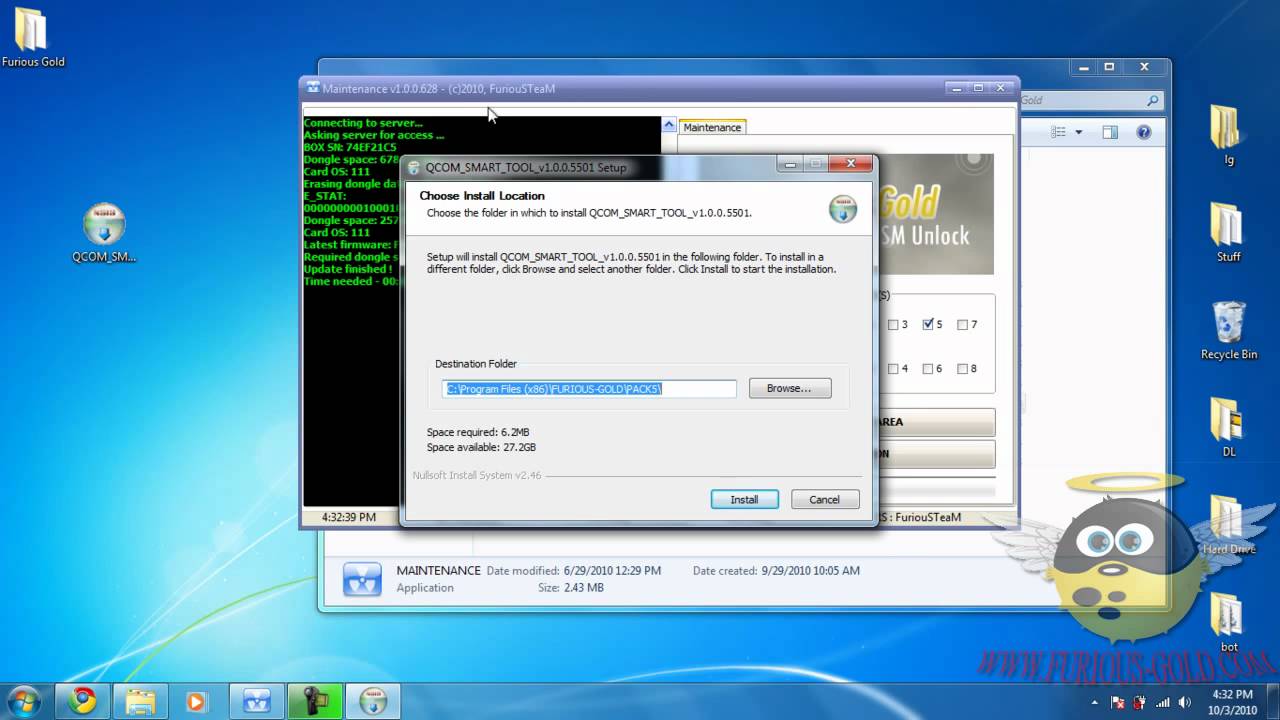Screen dimensions: 1280x720
Task: Click 'Update finished !' log line
Action: 348,268
